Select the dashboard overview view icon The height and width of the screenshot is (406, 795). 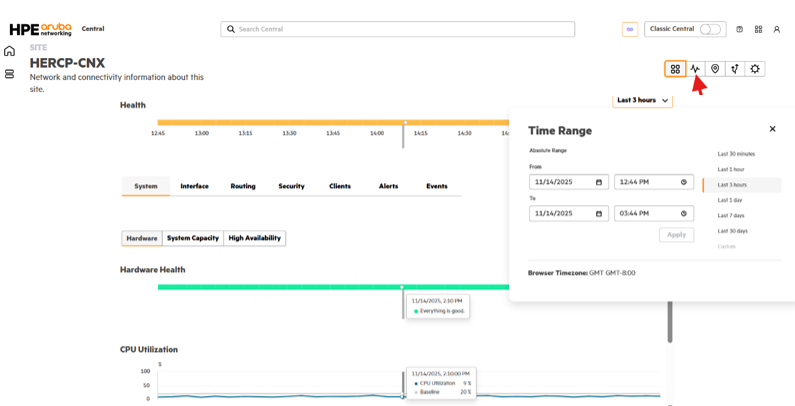click(675, 69)
